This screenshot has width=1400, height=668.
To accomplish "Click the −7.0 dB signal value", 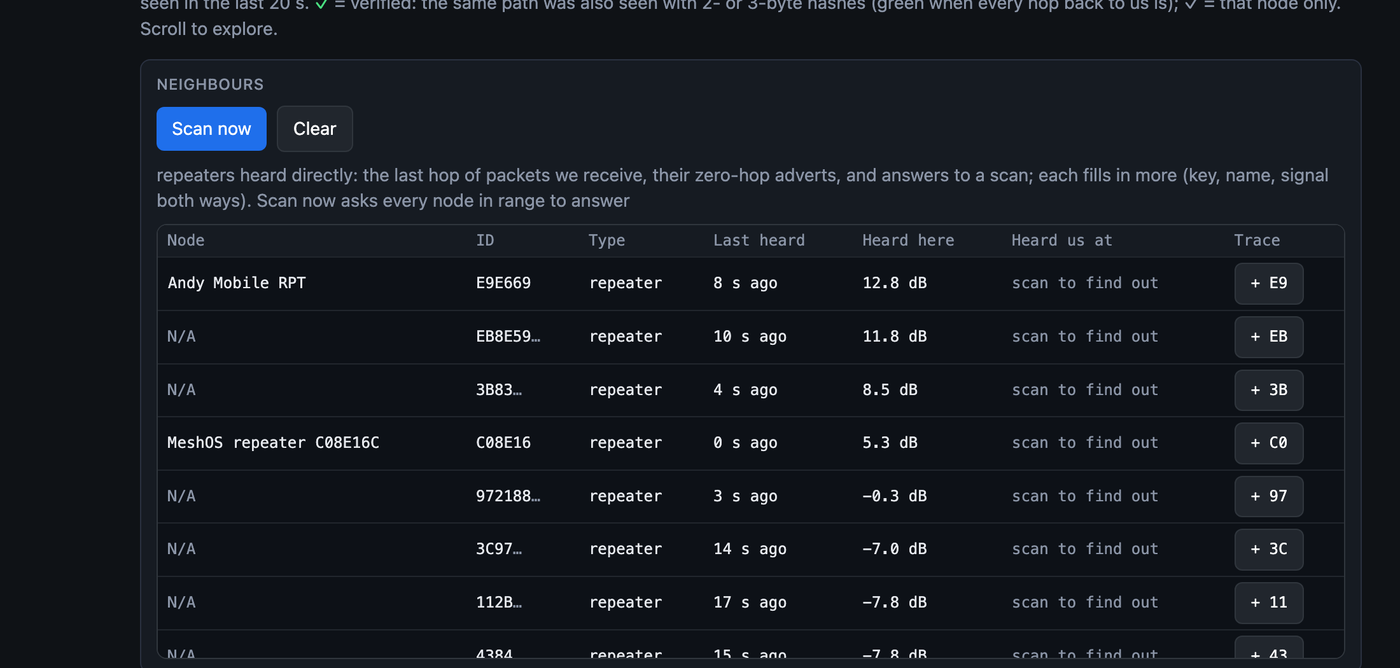I will pyautogui.click(x=894, y=549).
